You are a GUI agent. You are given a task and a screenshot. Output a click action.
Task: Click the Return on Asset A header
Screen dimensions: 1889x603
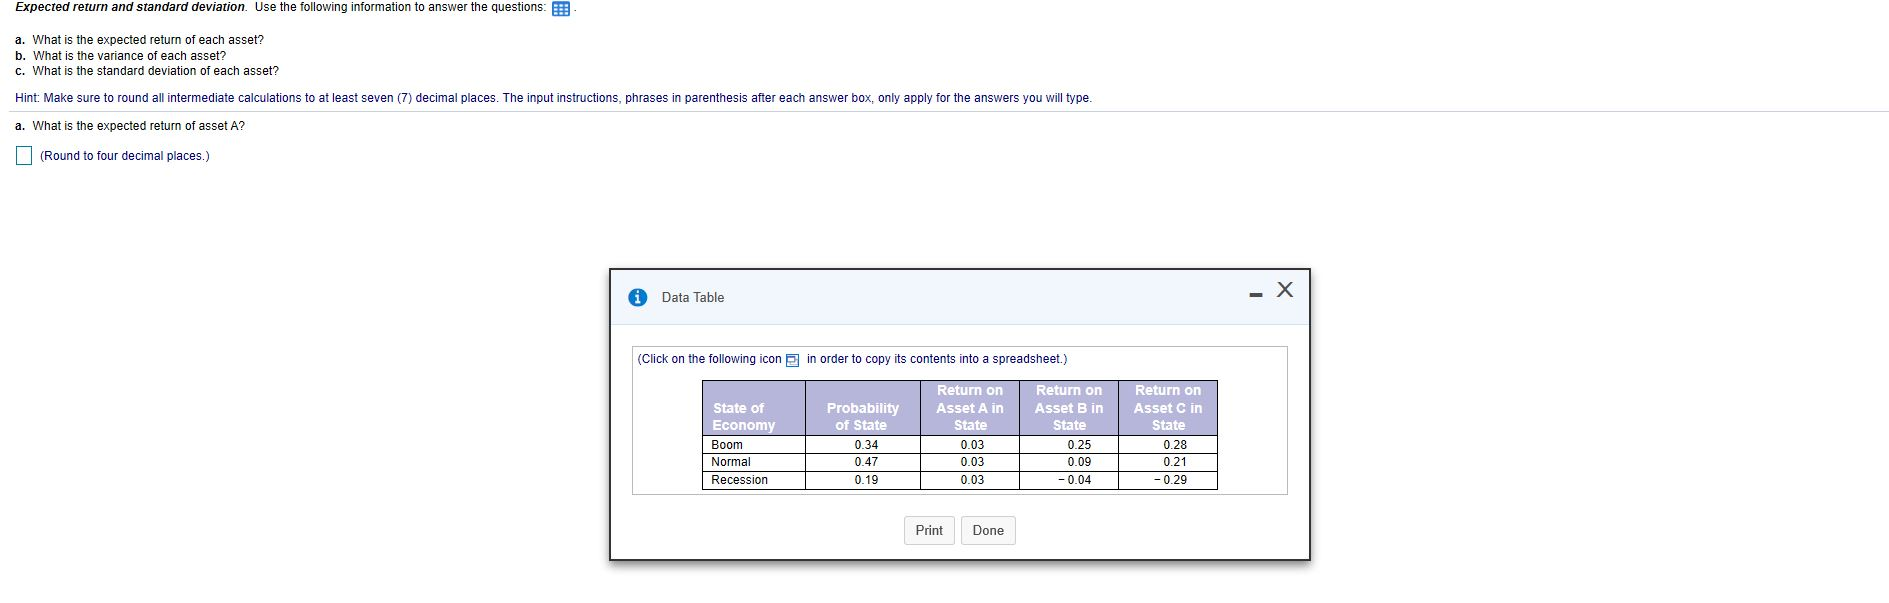969,408
